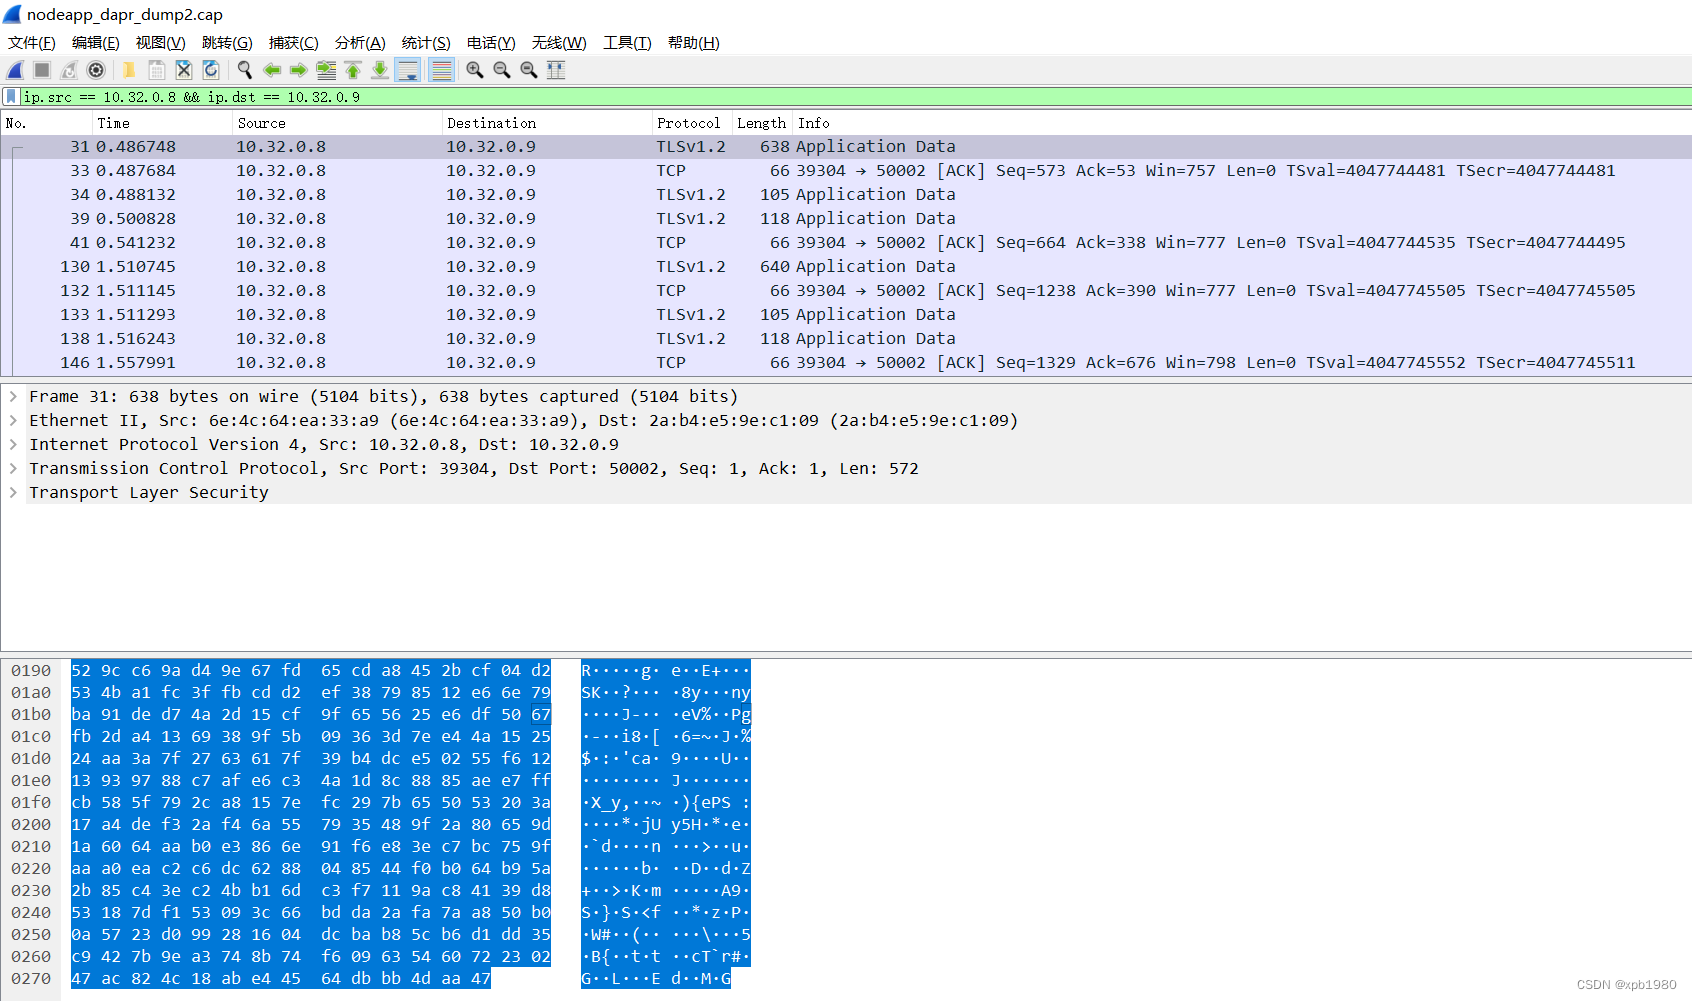The width and height of the screenshot is (1692, 1001).
Task: Click the go to specified packet icon
Action: click(x=326, y=70)
